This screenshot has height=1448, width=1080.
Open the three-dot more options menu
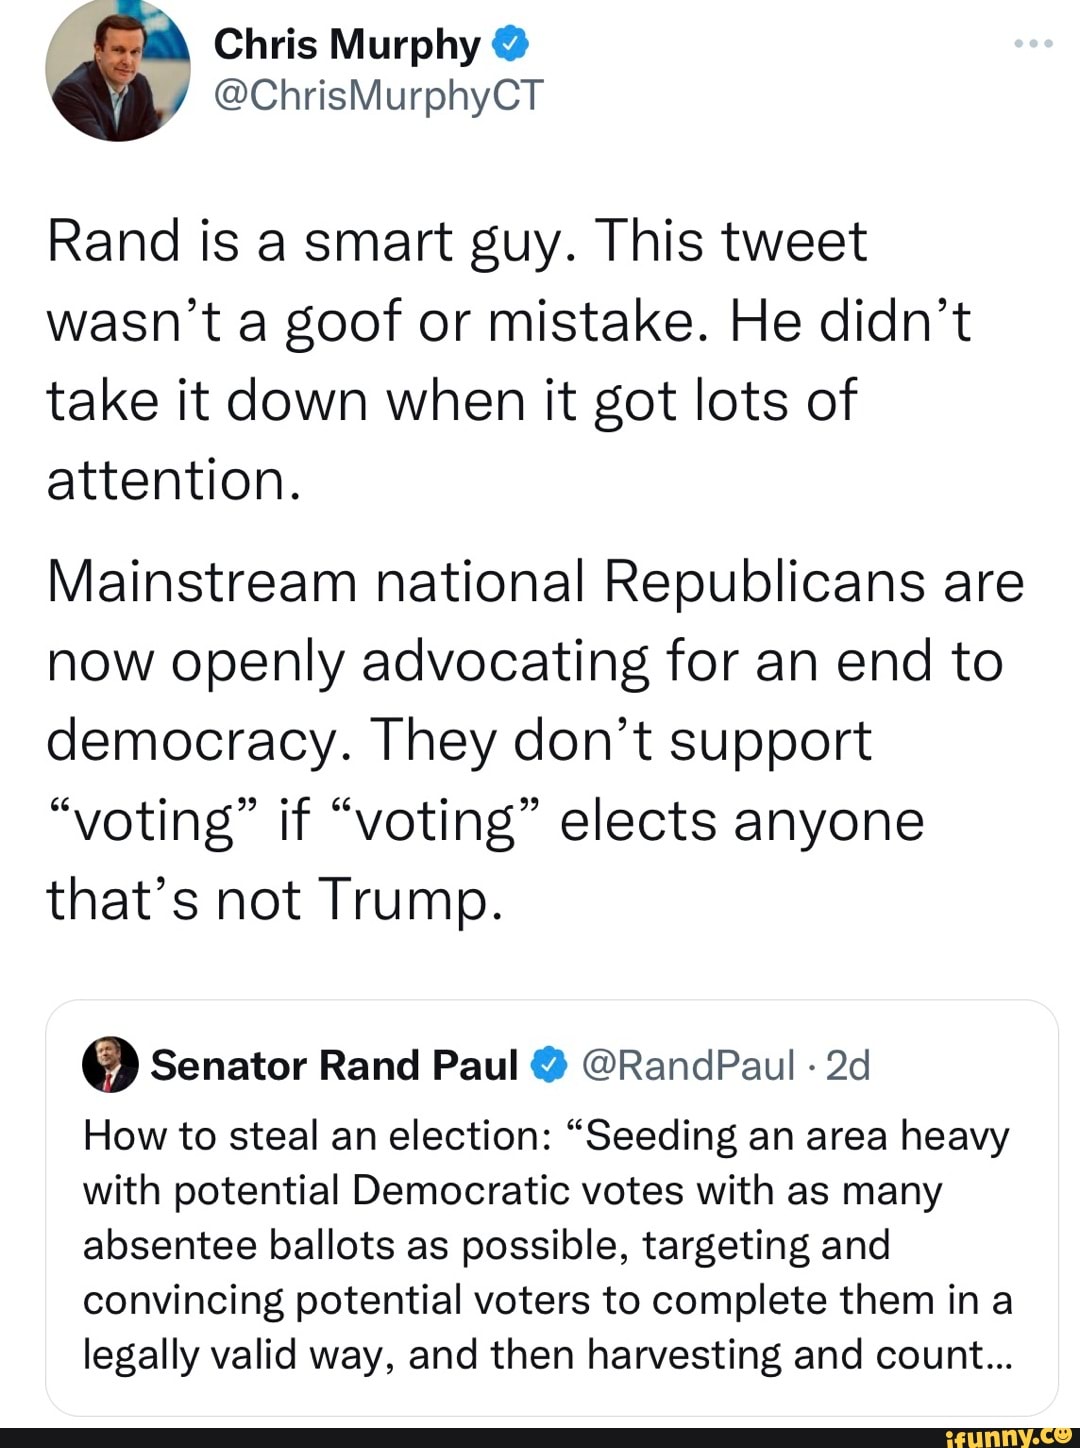tap(1033, 44)
